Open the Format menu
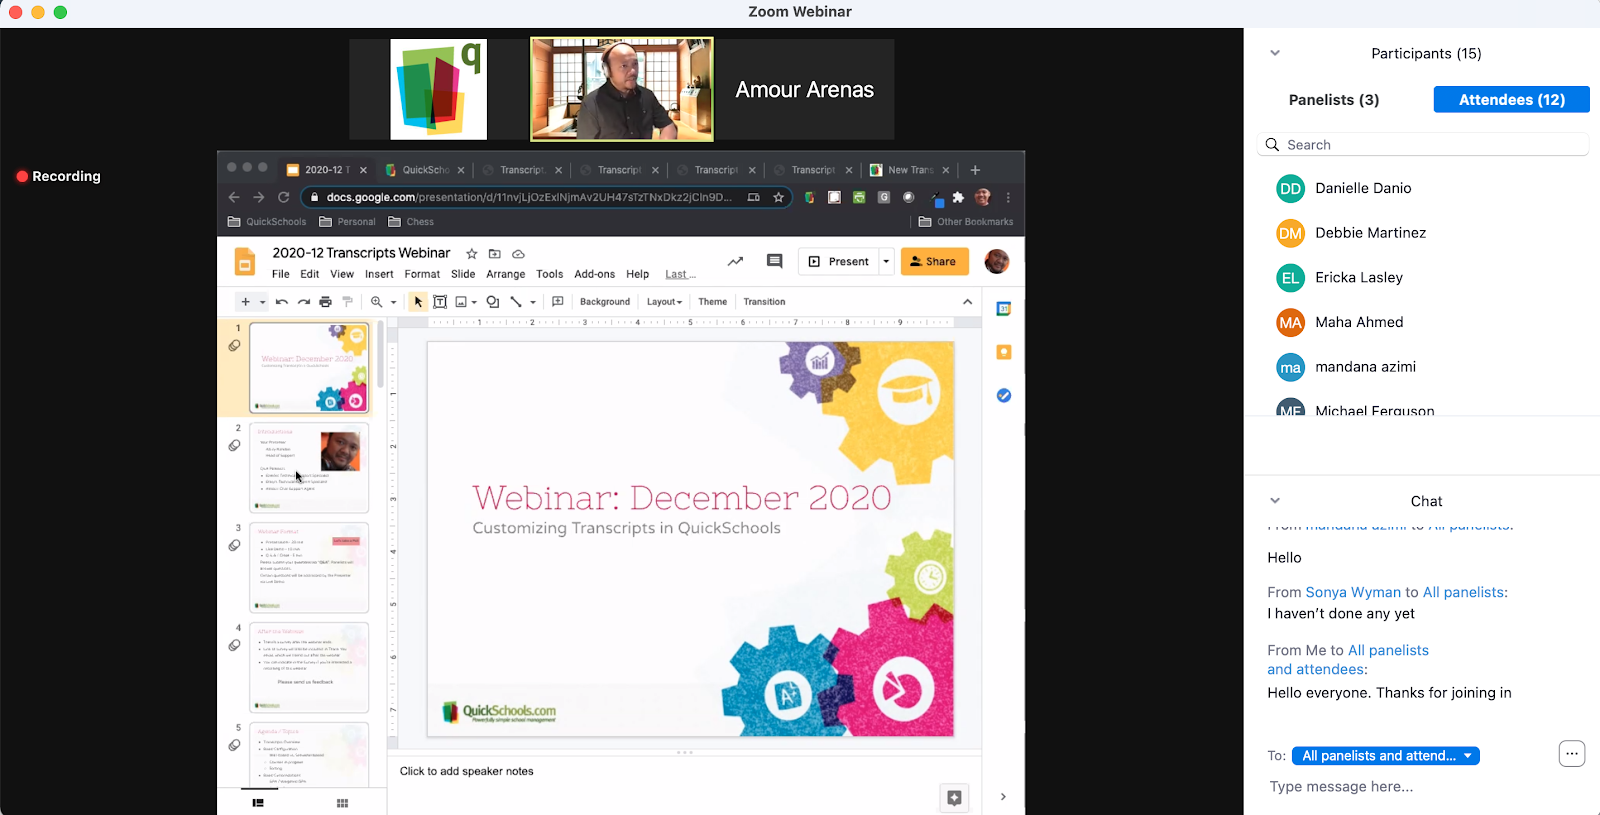Image resolution: width=1600 pixels, height=815 pixels. pyautogui.click(x=422, y=274)
